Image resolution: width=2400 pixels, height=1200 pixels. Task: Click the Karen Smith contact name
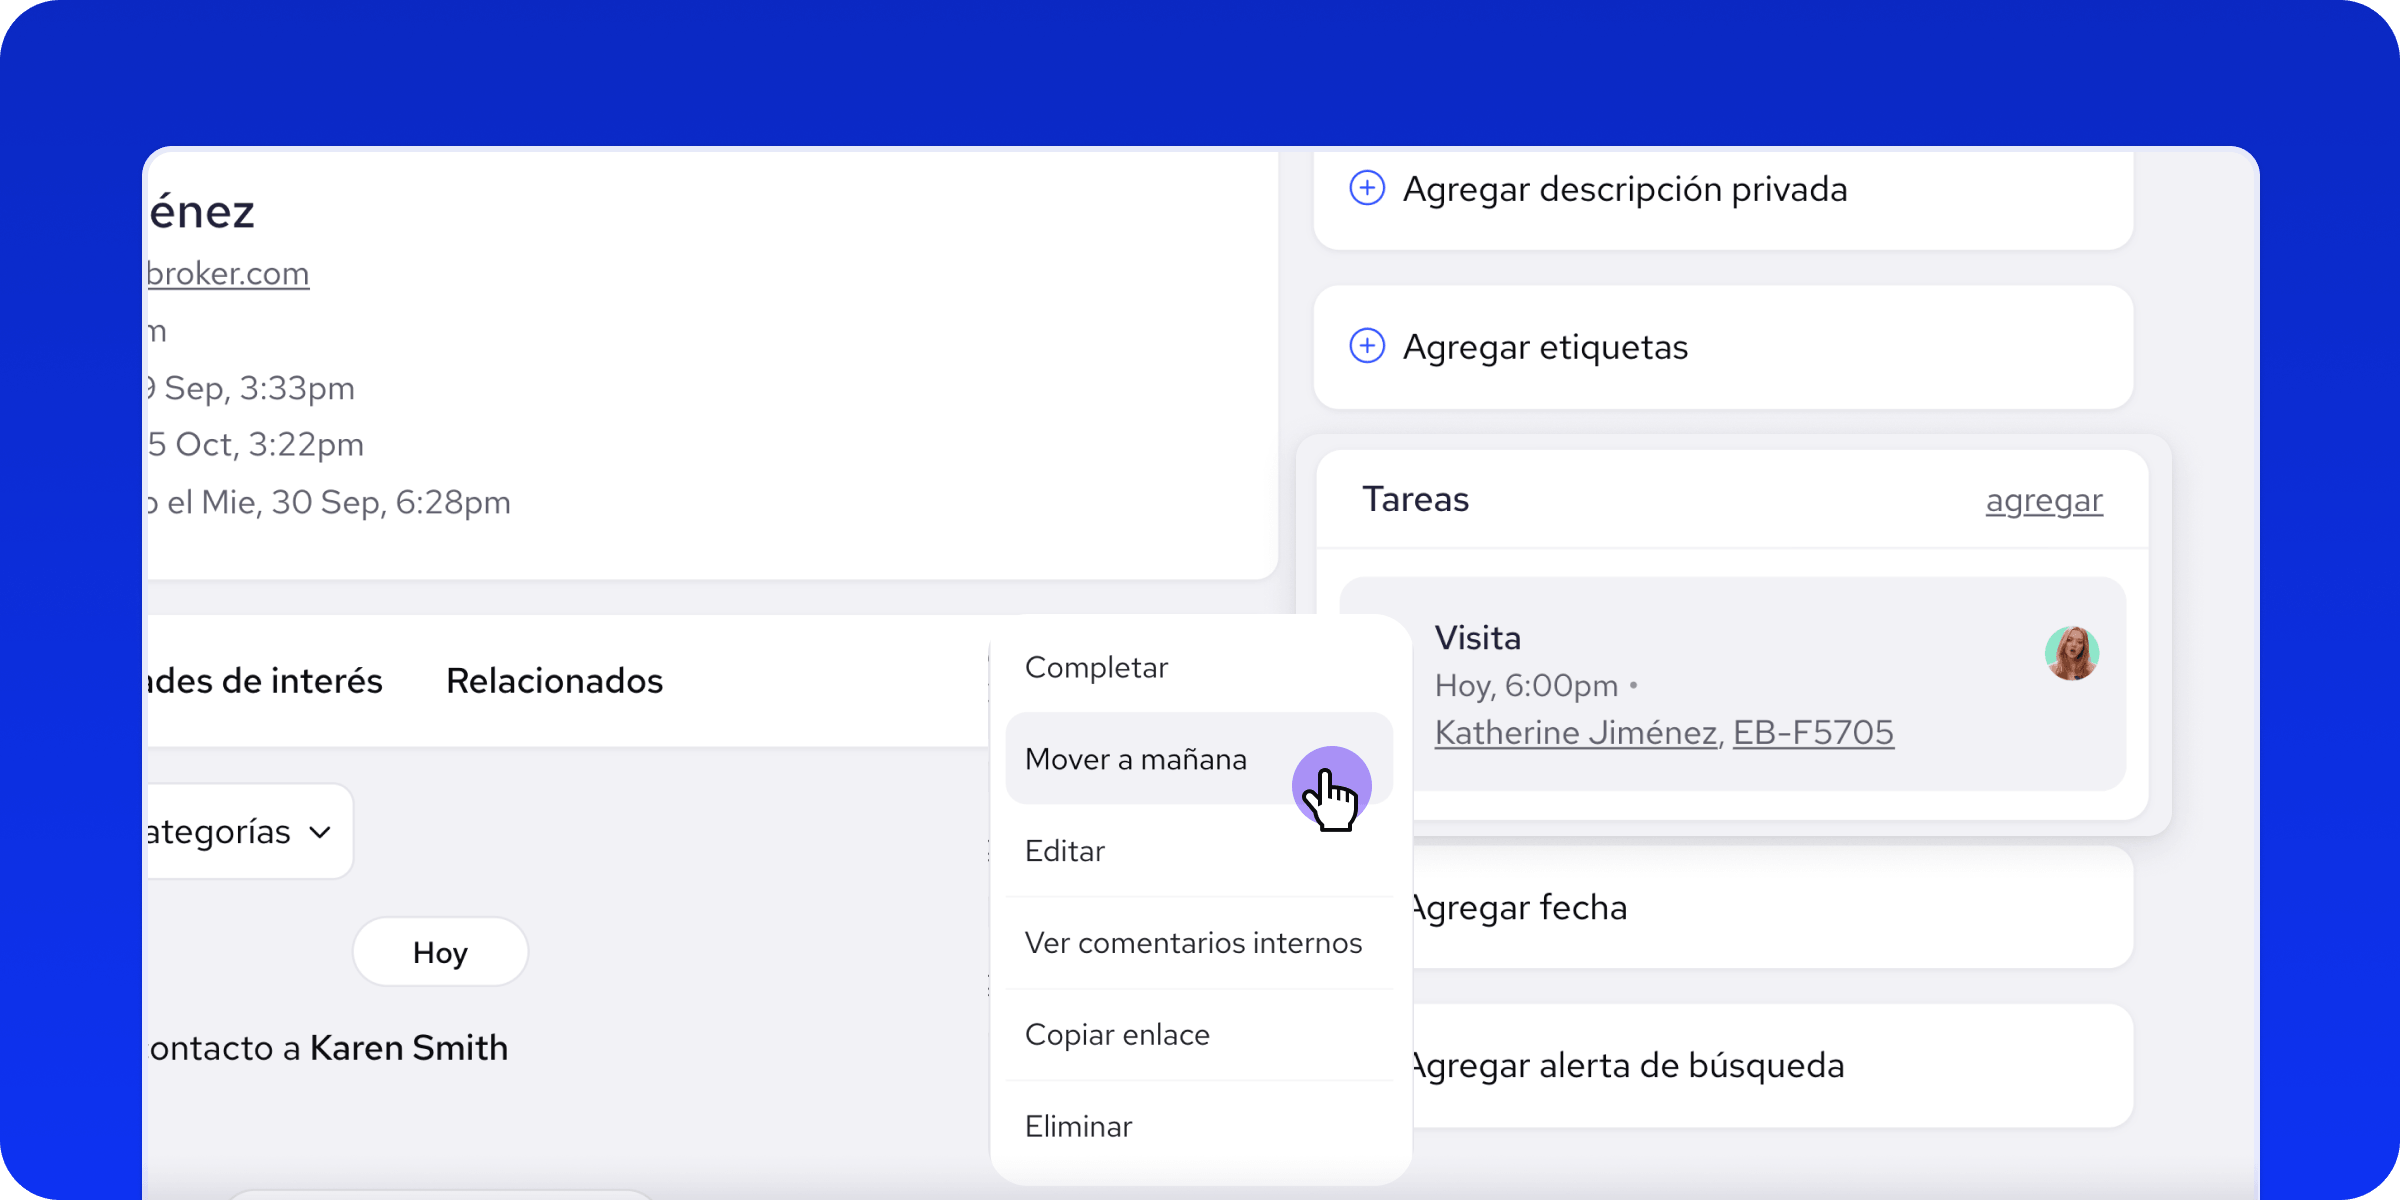click(409, 1048)
